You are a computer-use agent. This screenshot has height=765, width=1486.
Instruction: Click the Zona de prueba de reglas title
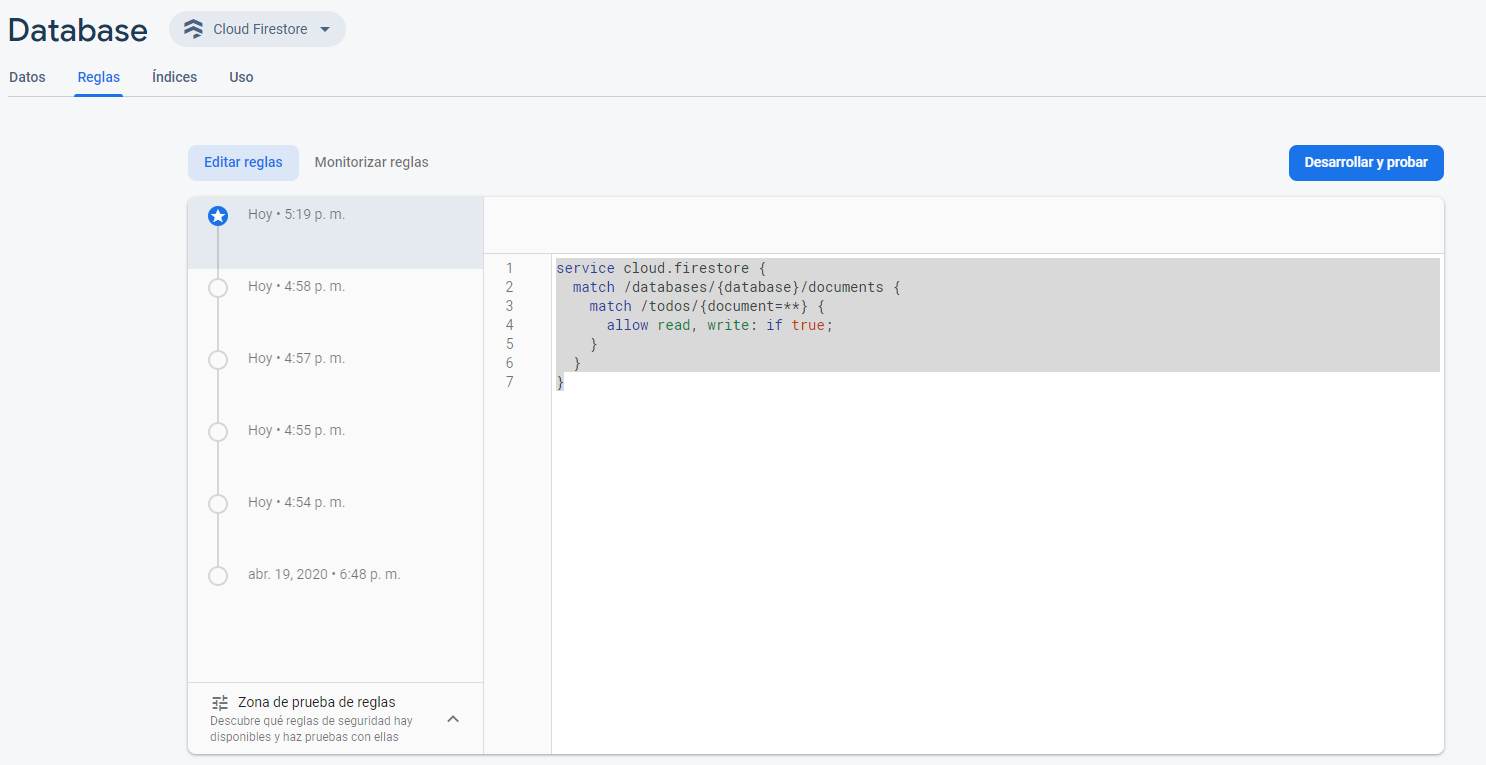pos(316,702)
